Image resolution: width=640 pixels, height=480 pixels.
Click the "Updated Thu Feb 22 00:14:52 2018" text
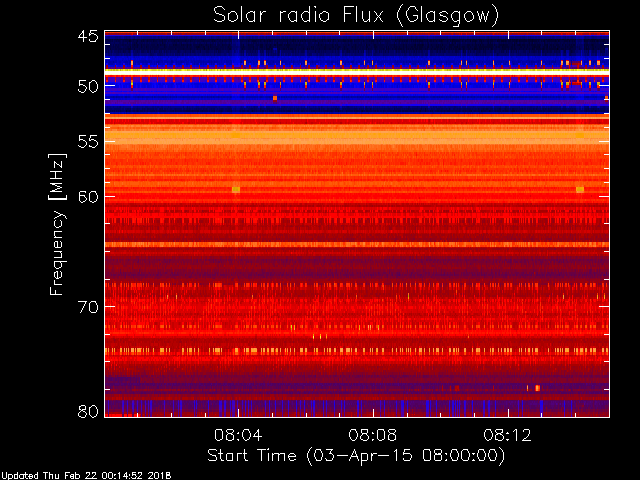click(x=86, y=476)
